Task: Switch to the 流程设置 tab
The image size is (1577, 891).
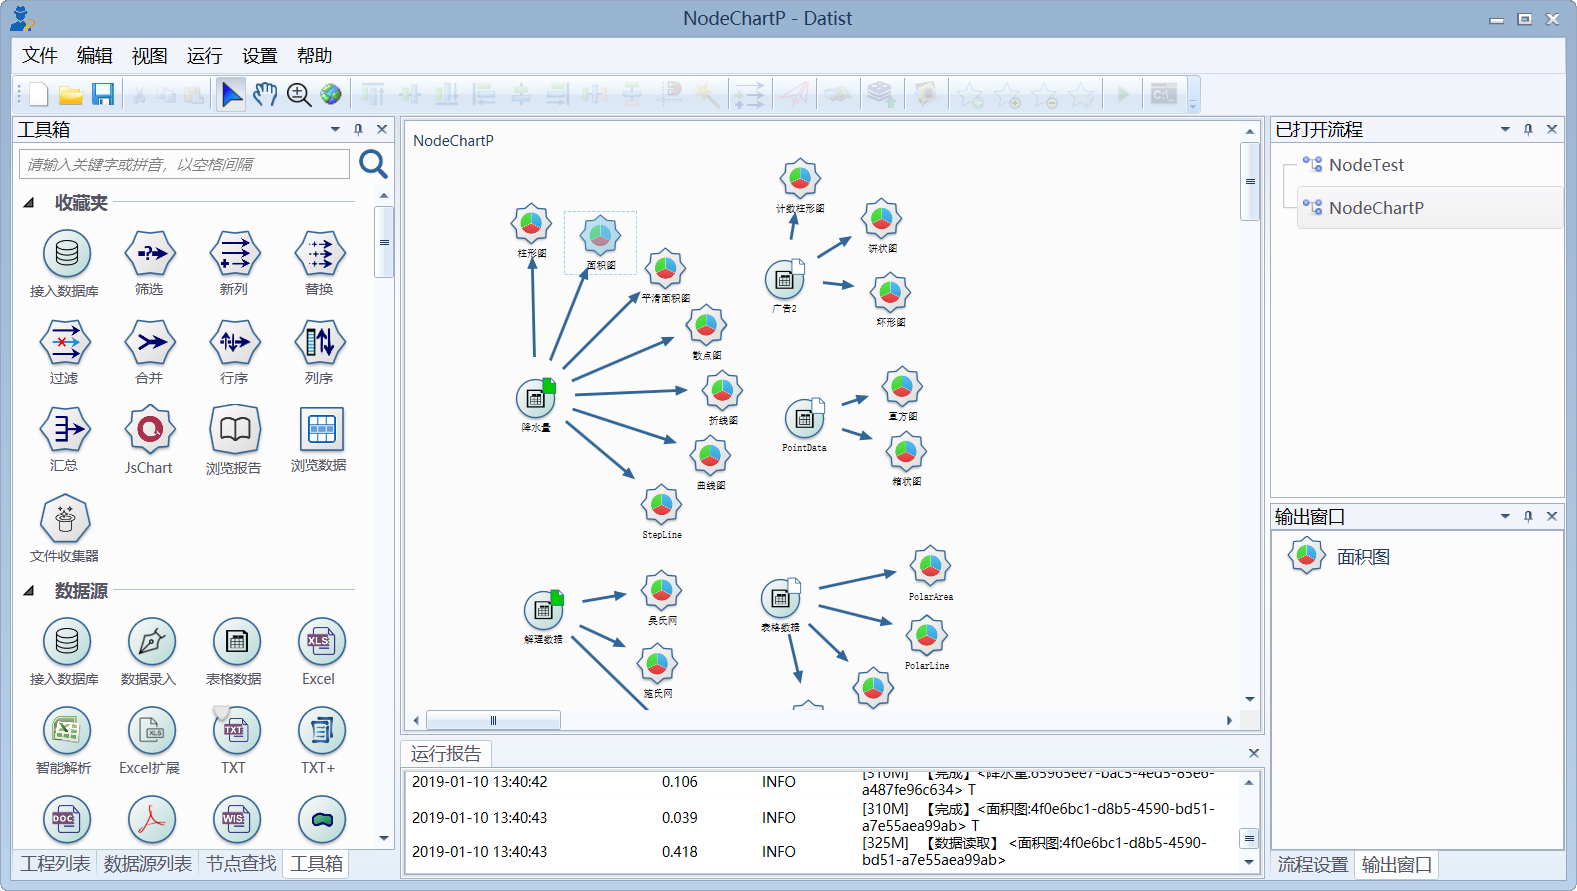Action: [1313, 864]
